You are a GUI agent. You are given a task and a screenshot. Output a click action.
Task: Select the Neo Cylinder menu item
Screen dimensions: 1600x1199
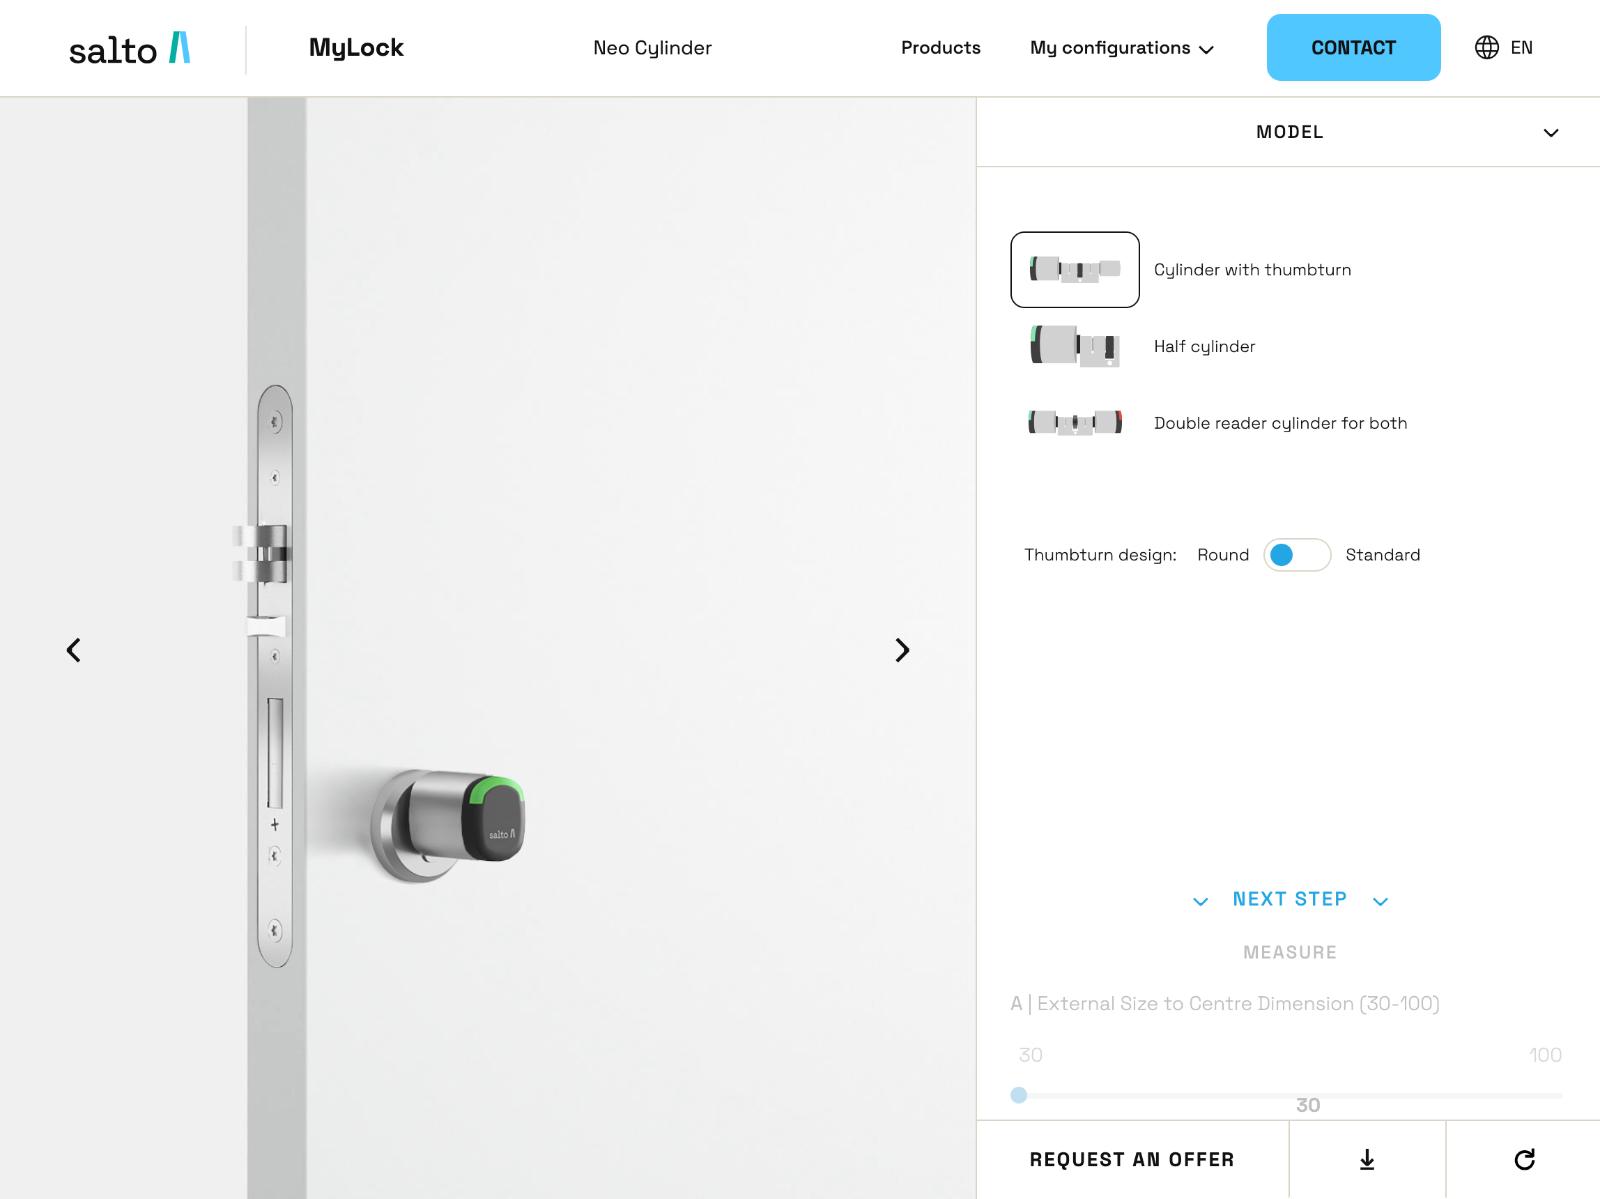[651, 47]
